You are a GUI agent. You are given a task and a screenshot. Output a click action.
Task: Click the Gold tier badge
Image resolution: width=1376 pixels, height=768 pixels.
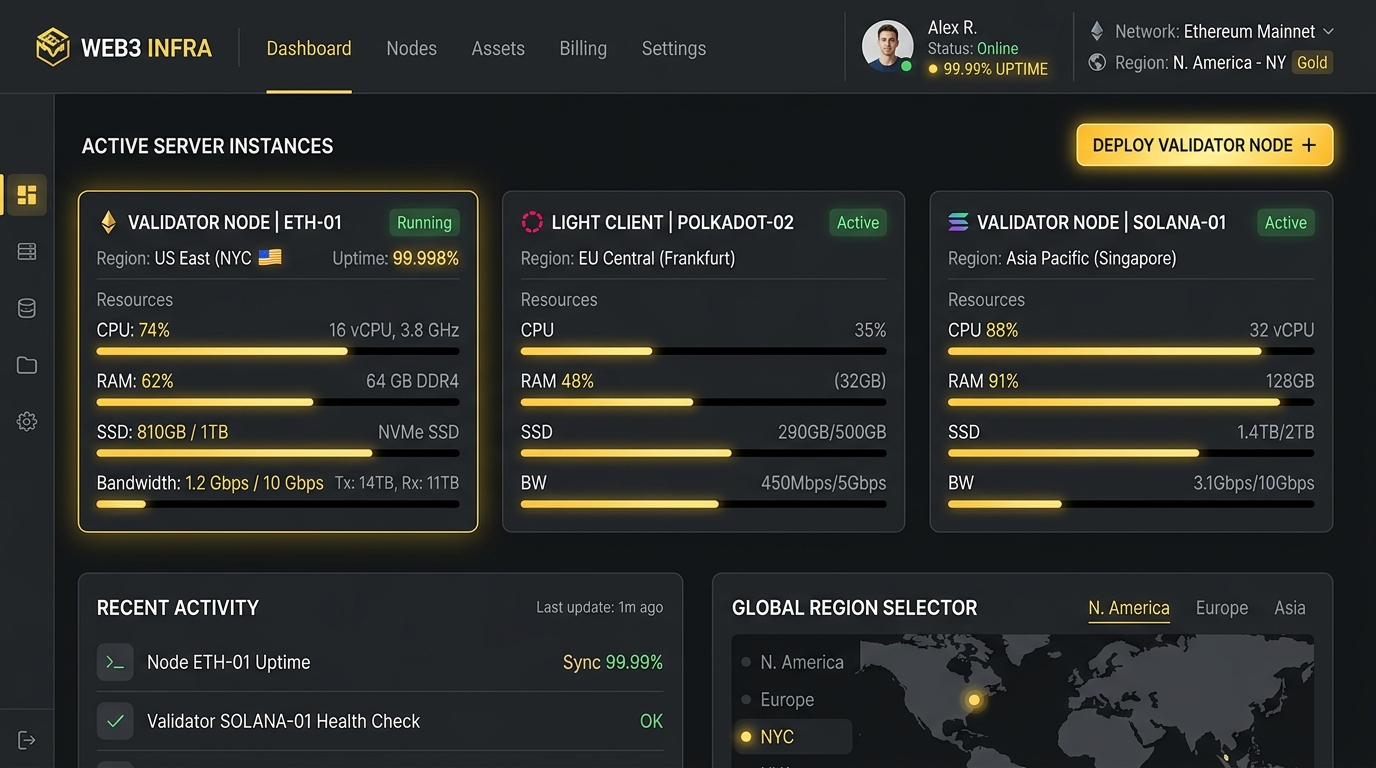tap(1312, 62)
